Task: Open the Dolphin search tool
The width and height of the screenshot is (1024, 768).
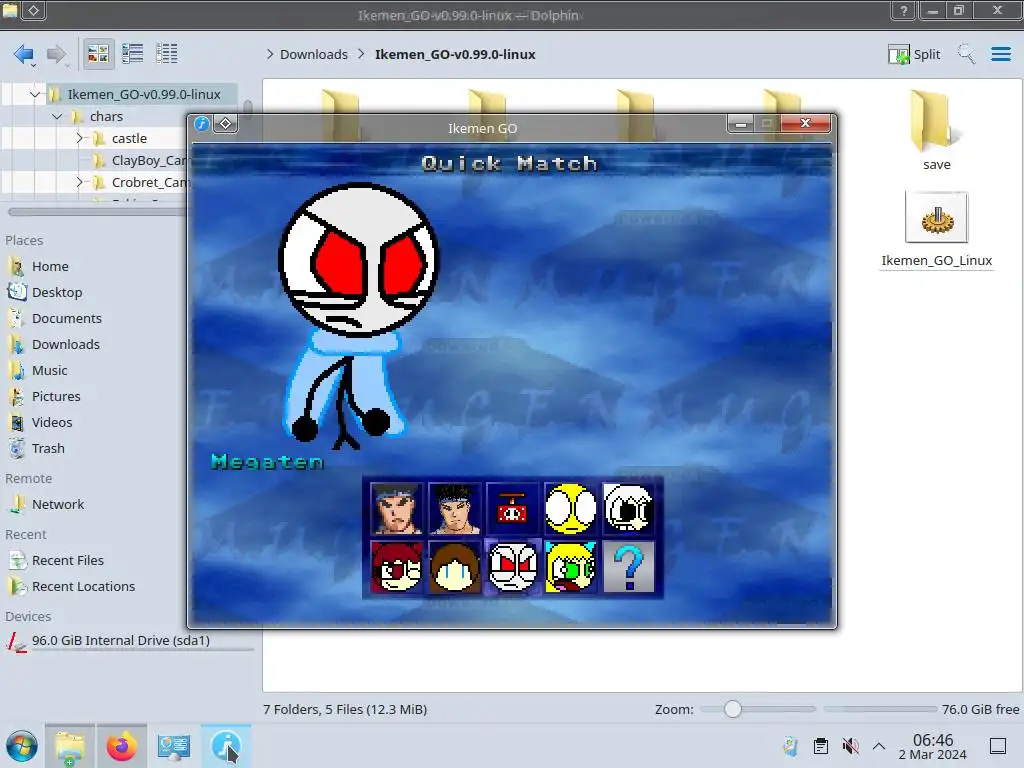Action: point(966,54)
